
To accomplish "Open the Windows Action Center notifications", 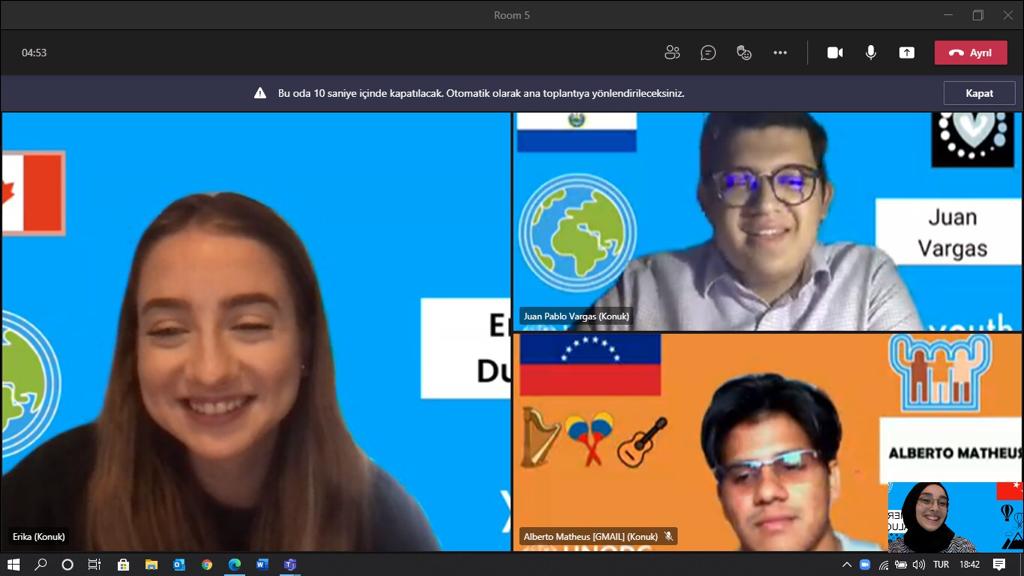I will (999, 564).
